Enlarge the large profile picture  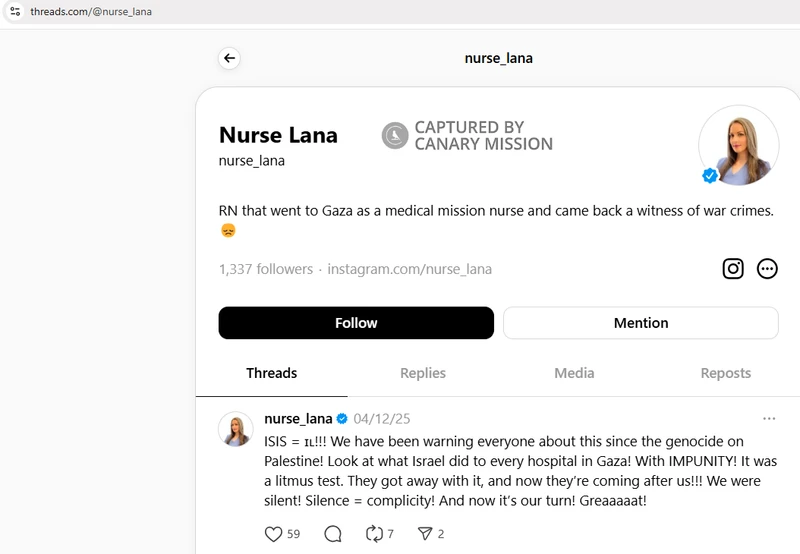[738, 145]
